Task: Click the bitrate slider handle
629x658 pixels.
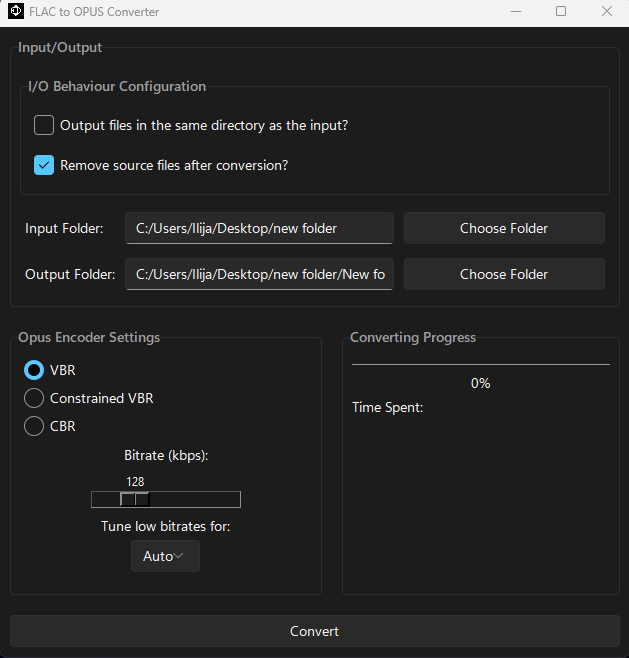Action: (x=135, y=499)
